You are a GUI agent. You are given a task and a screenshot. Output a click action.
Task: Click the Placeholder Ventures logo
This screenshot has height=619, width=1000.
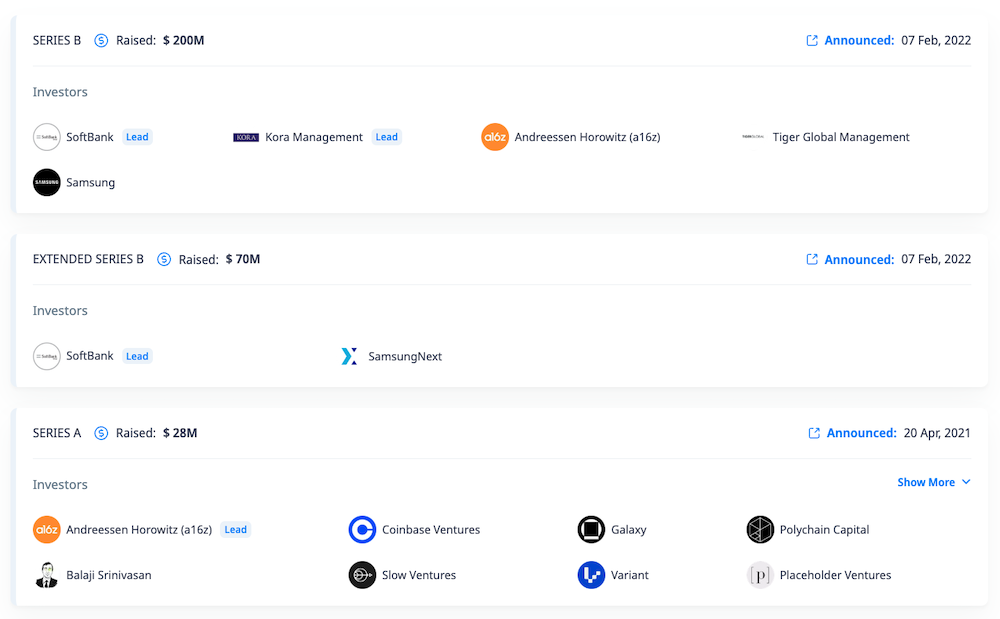click(760, 575)
